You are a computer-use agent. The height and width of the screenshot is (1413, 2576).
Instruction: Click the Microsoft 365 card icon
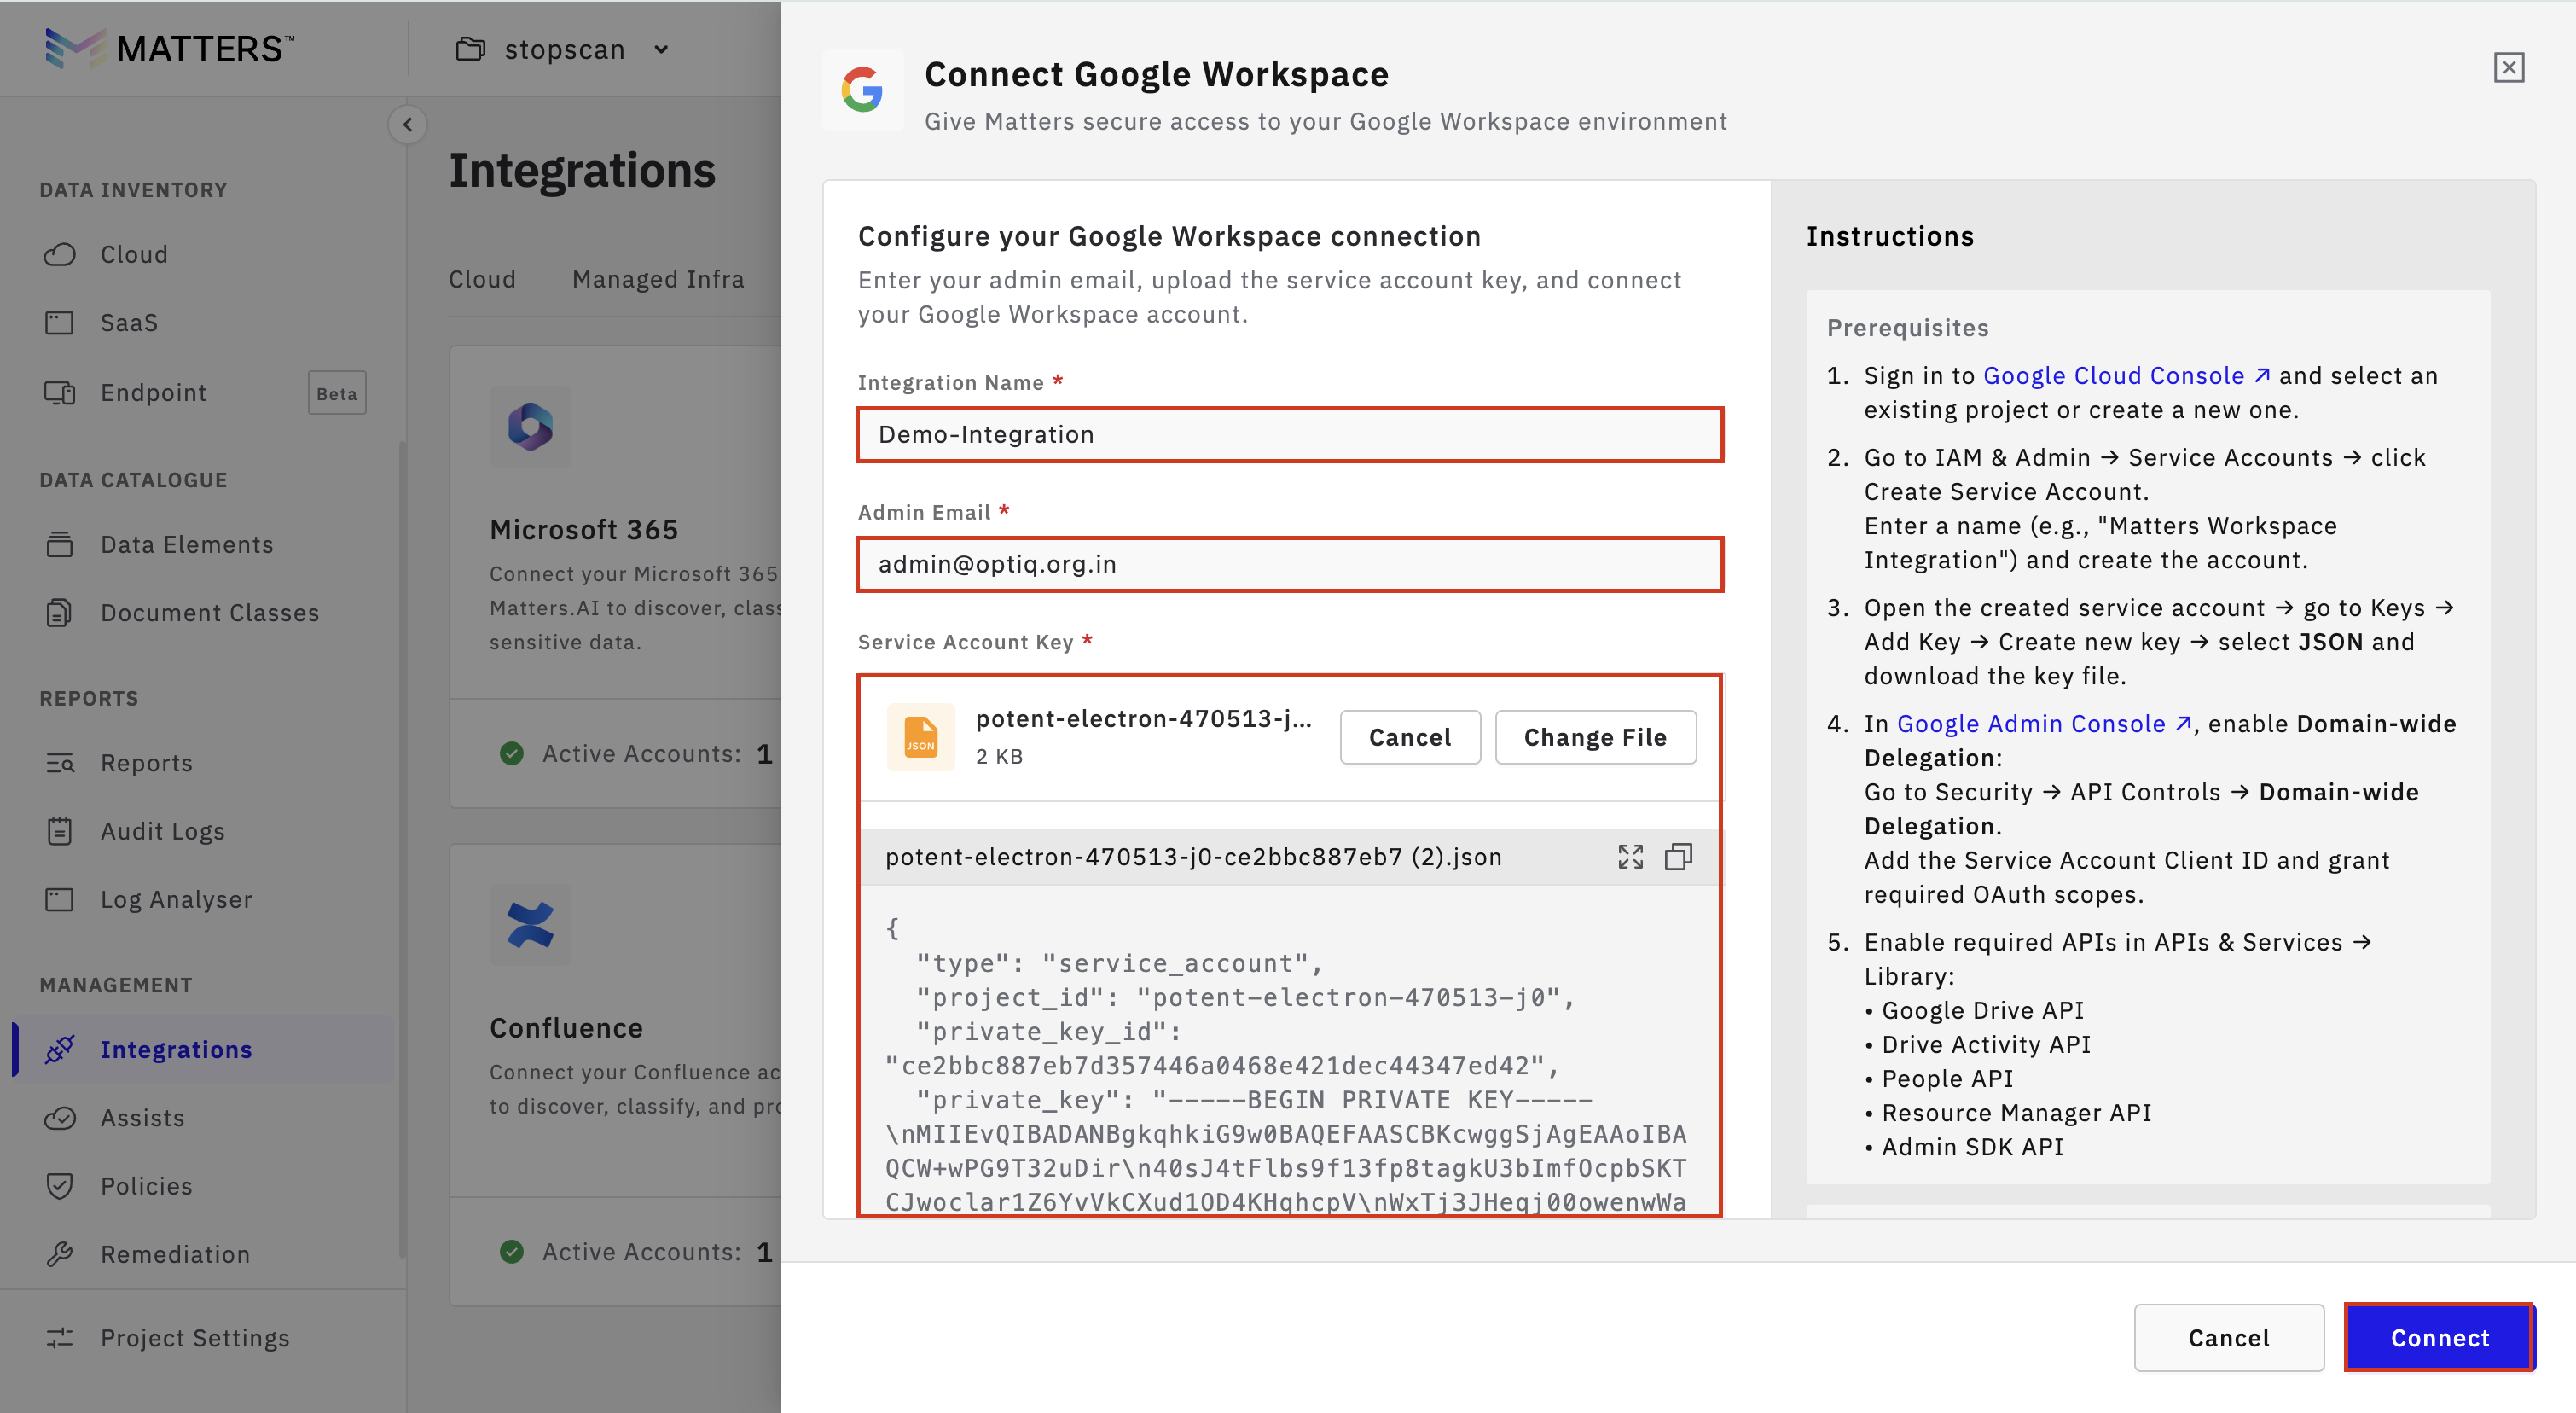530,427
